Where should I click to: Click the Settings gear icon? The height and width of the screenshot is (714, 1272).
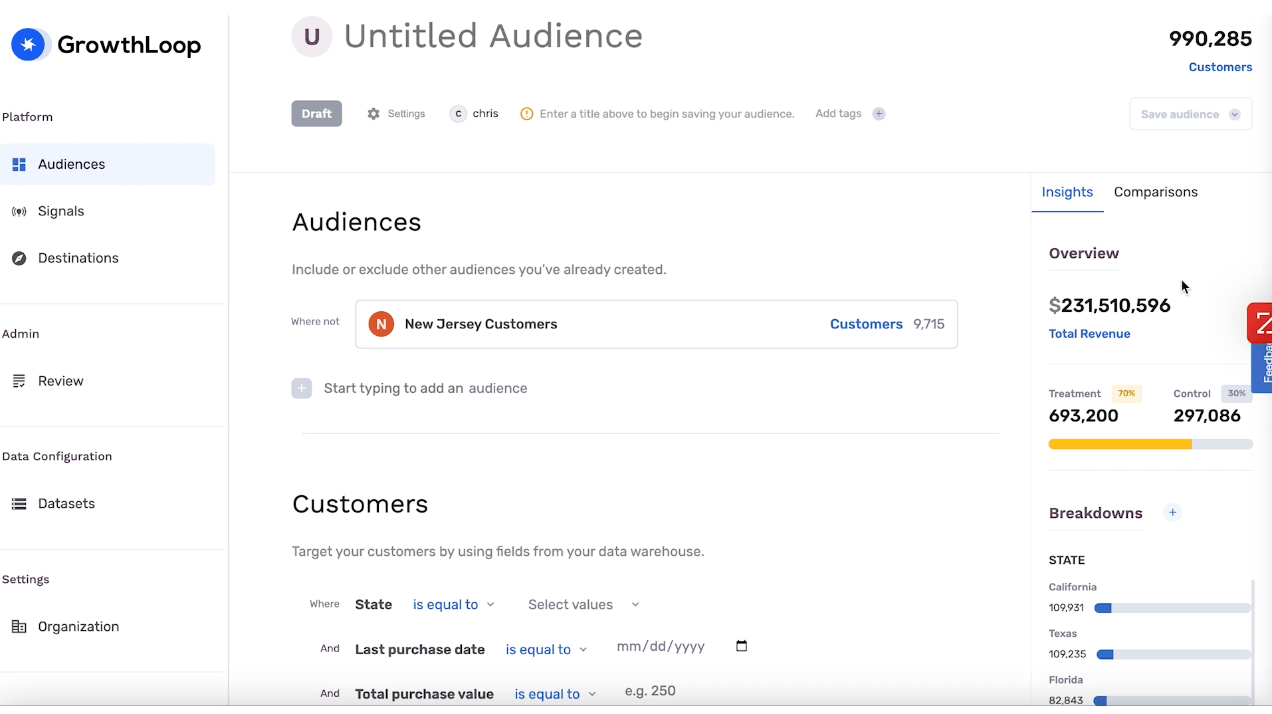374,114
